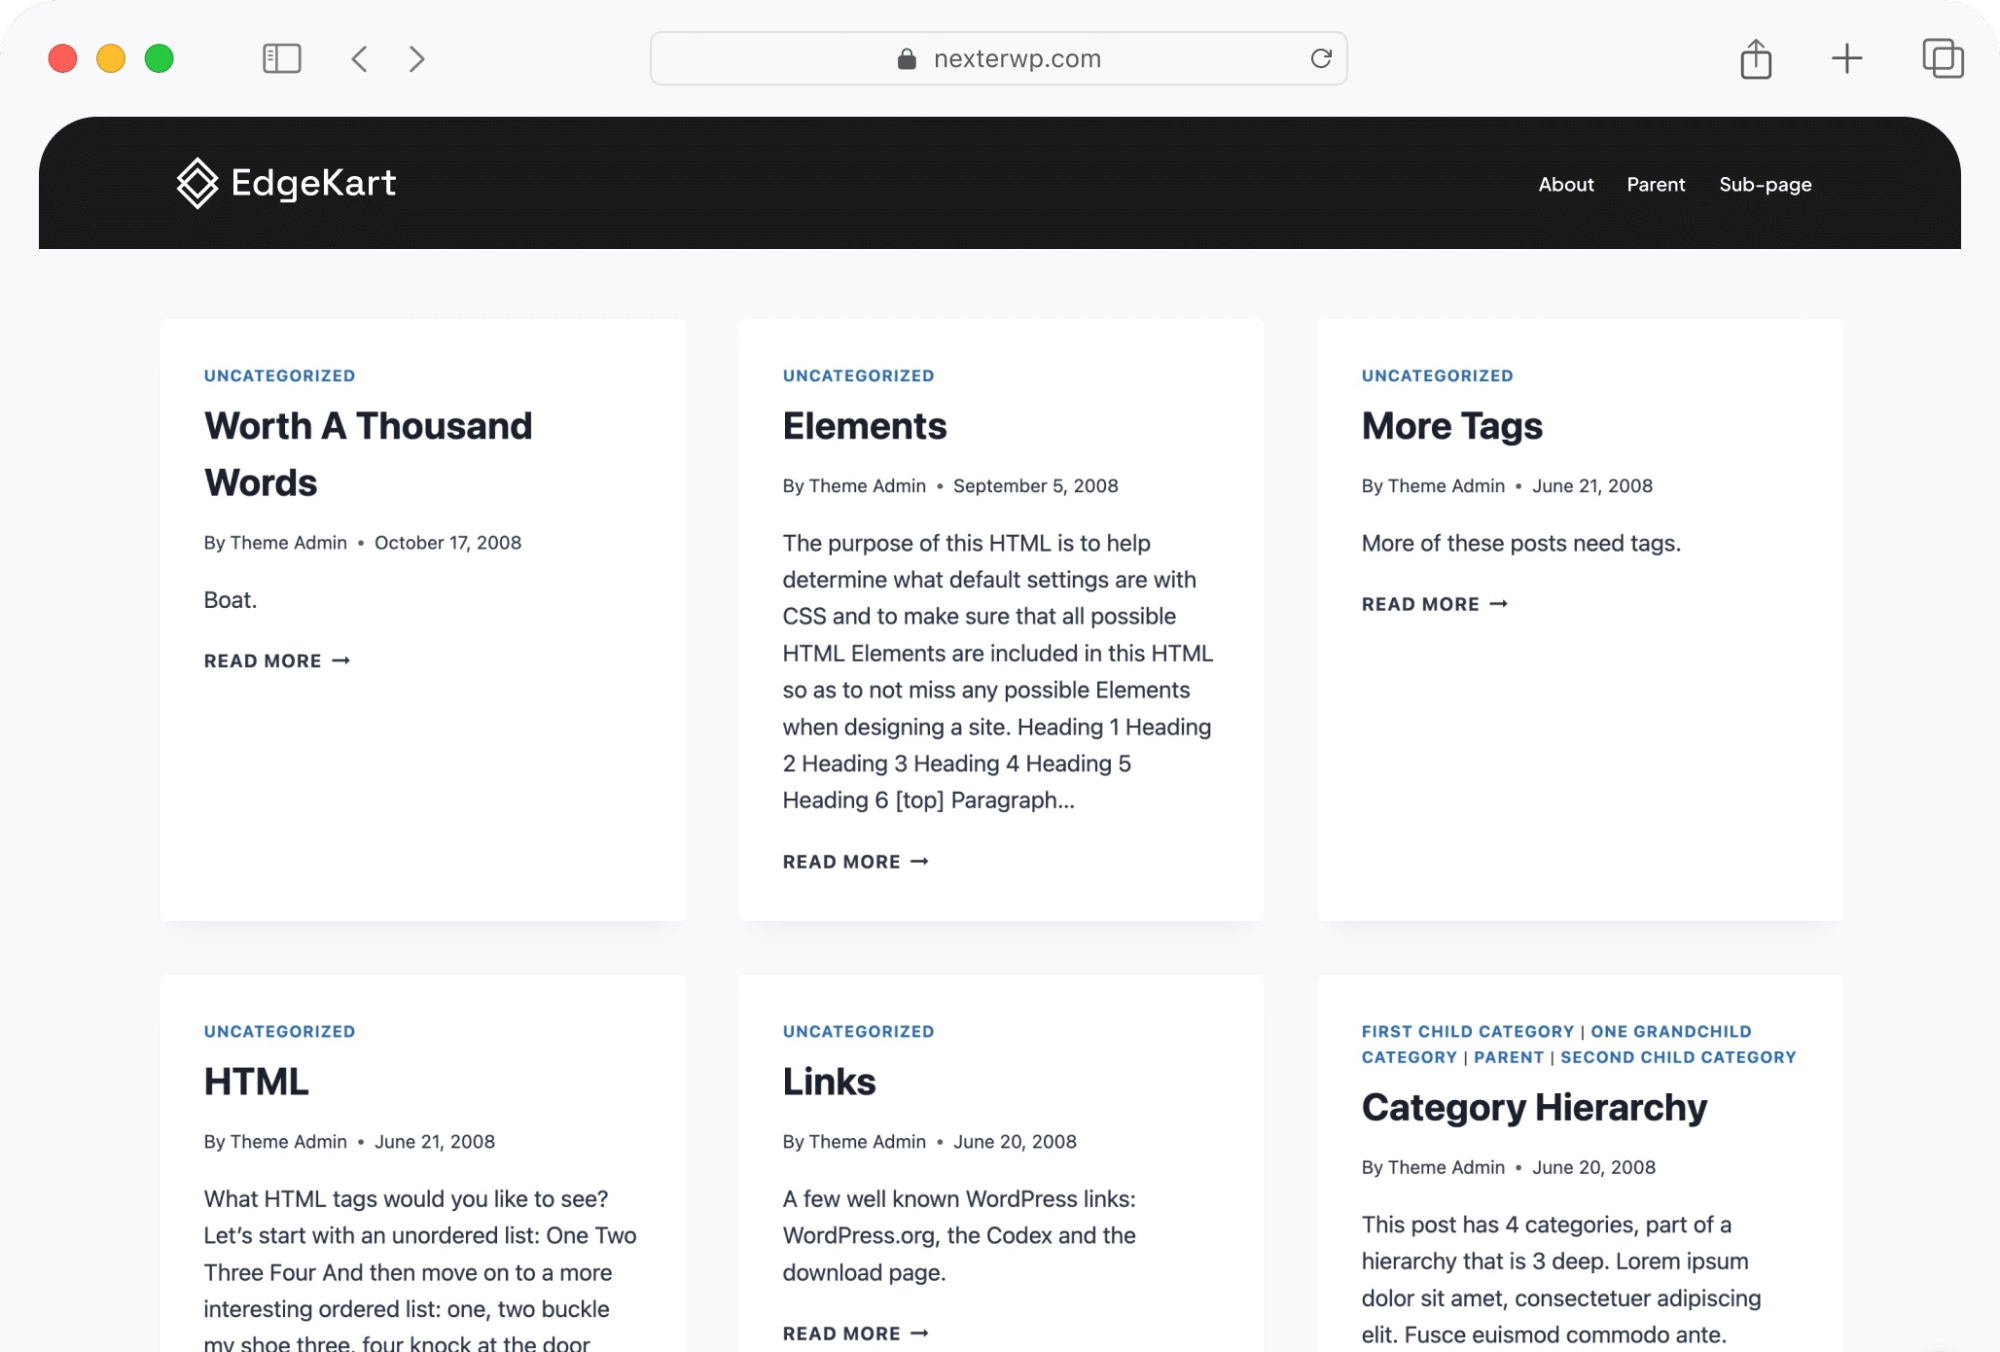This screenshot has height=1352, width=2000.
Task: Show the tab overview icon
Action: coord(1942,58)
